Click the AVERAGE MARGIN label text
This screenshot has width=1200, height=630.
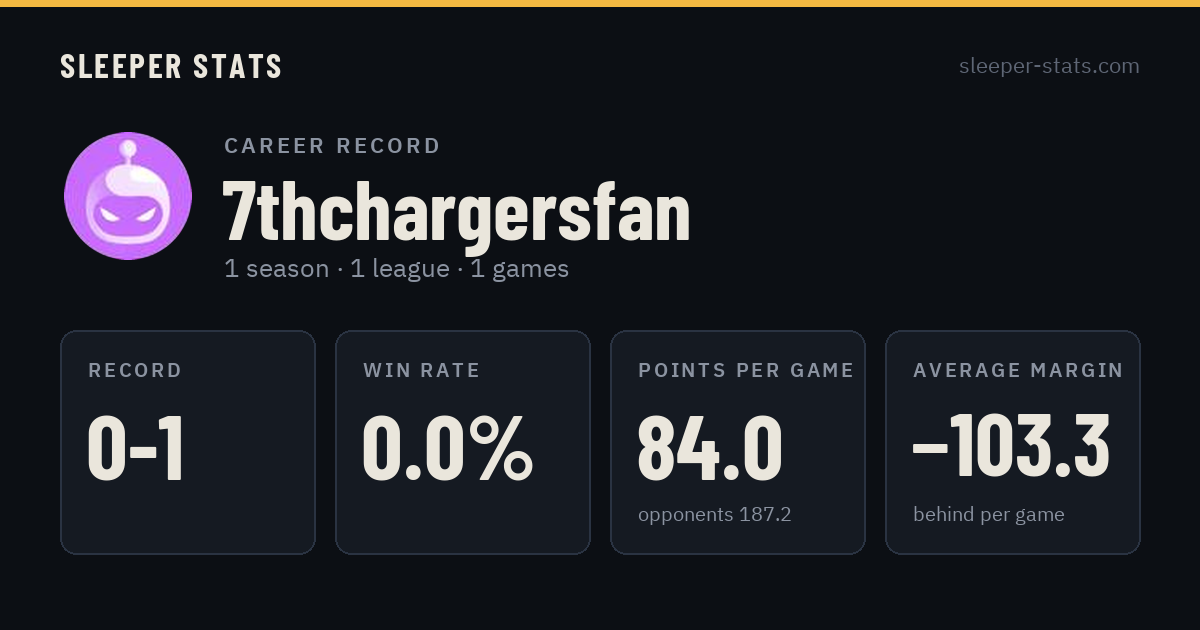[x=1018, y=370]
